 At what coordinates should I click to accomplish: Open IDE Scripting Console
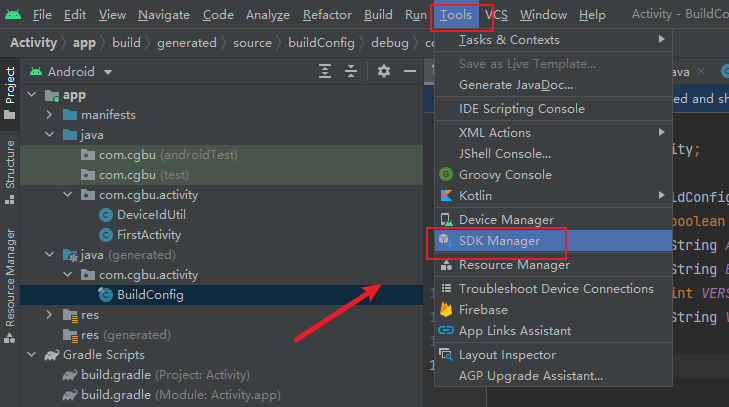(x=553, y=109)
